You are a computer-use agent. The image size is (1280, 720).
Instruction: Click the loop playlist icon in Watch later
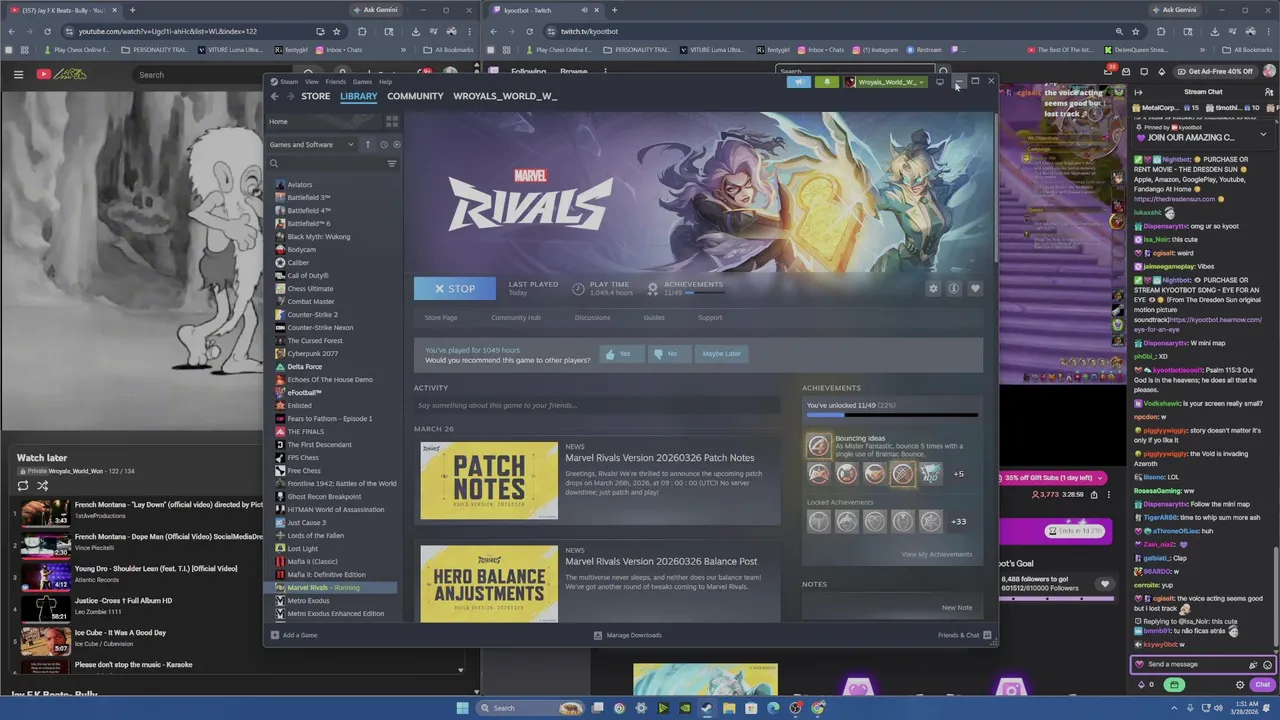22,486
